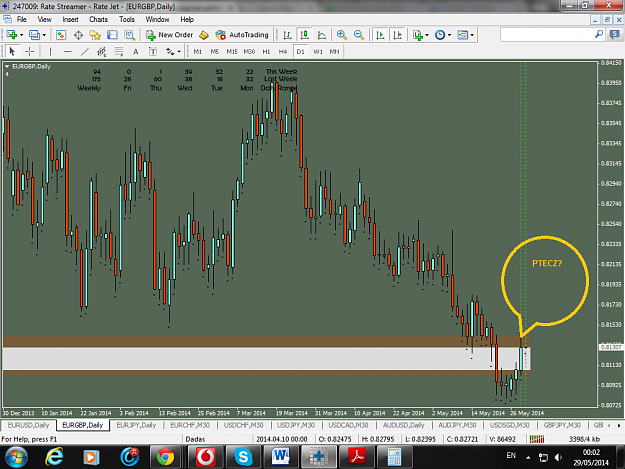Open the Strategy Tester icon
The image size is (625, 469).
(x=130, y=35)
